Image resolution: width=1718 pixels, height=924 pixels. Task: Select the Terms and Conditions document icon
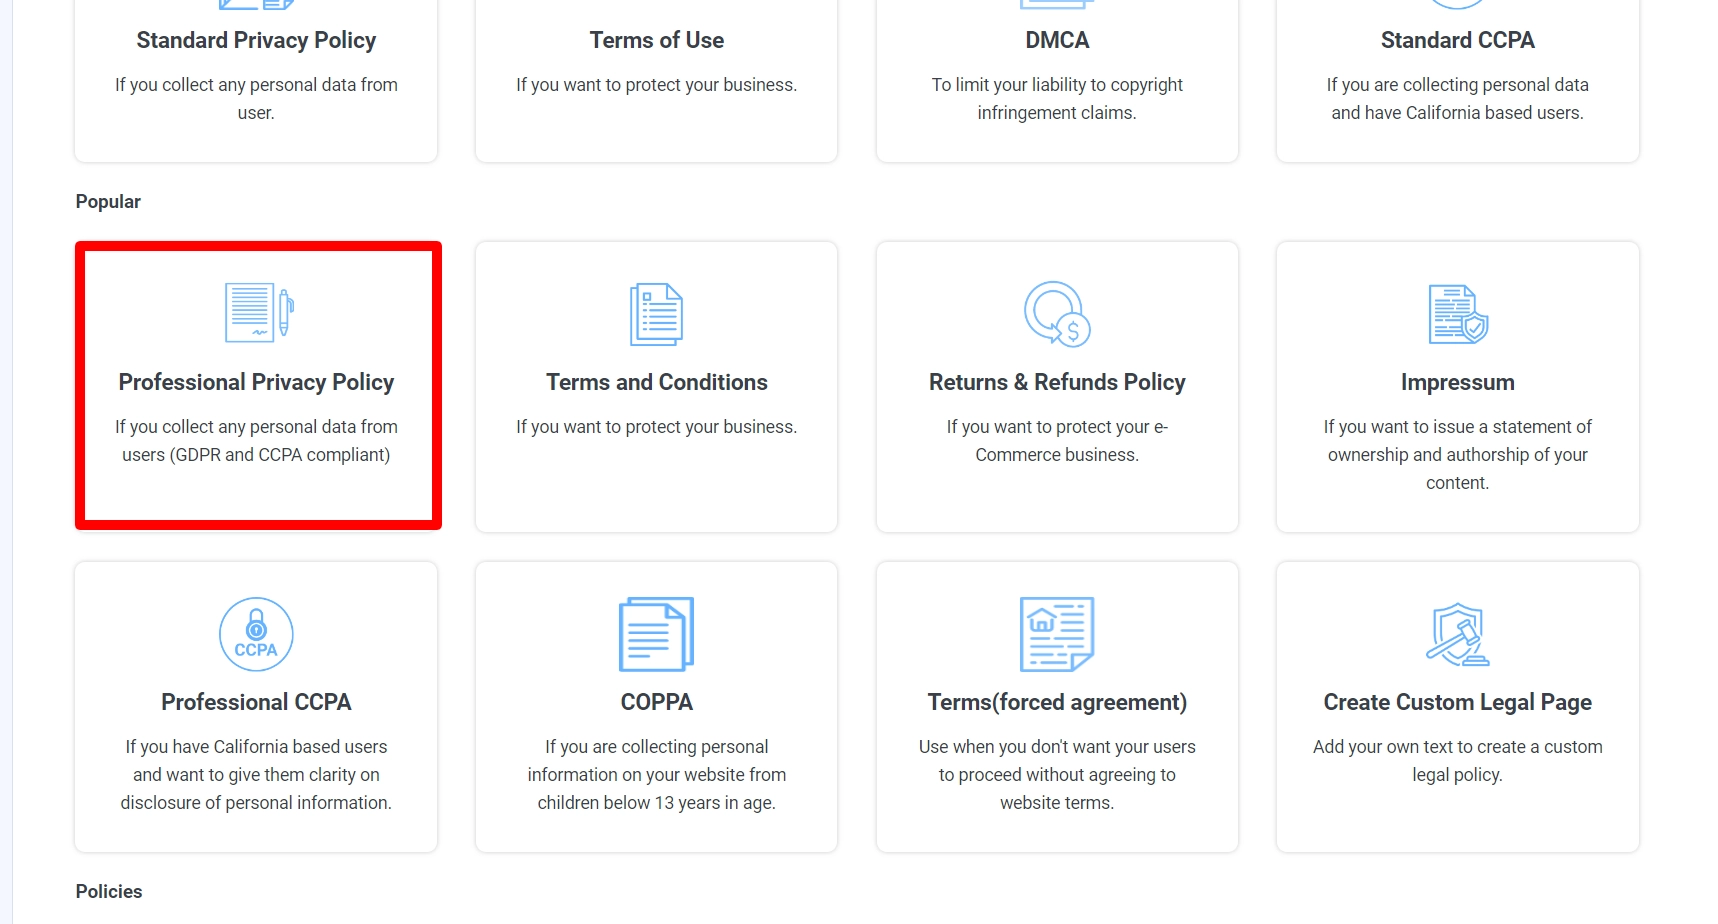point(656,314)
